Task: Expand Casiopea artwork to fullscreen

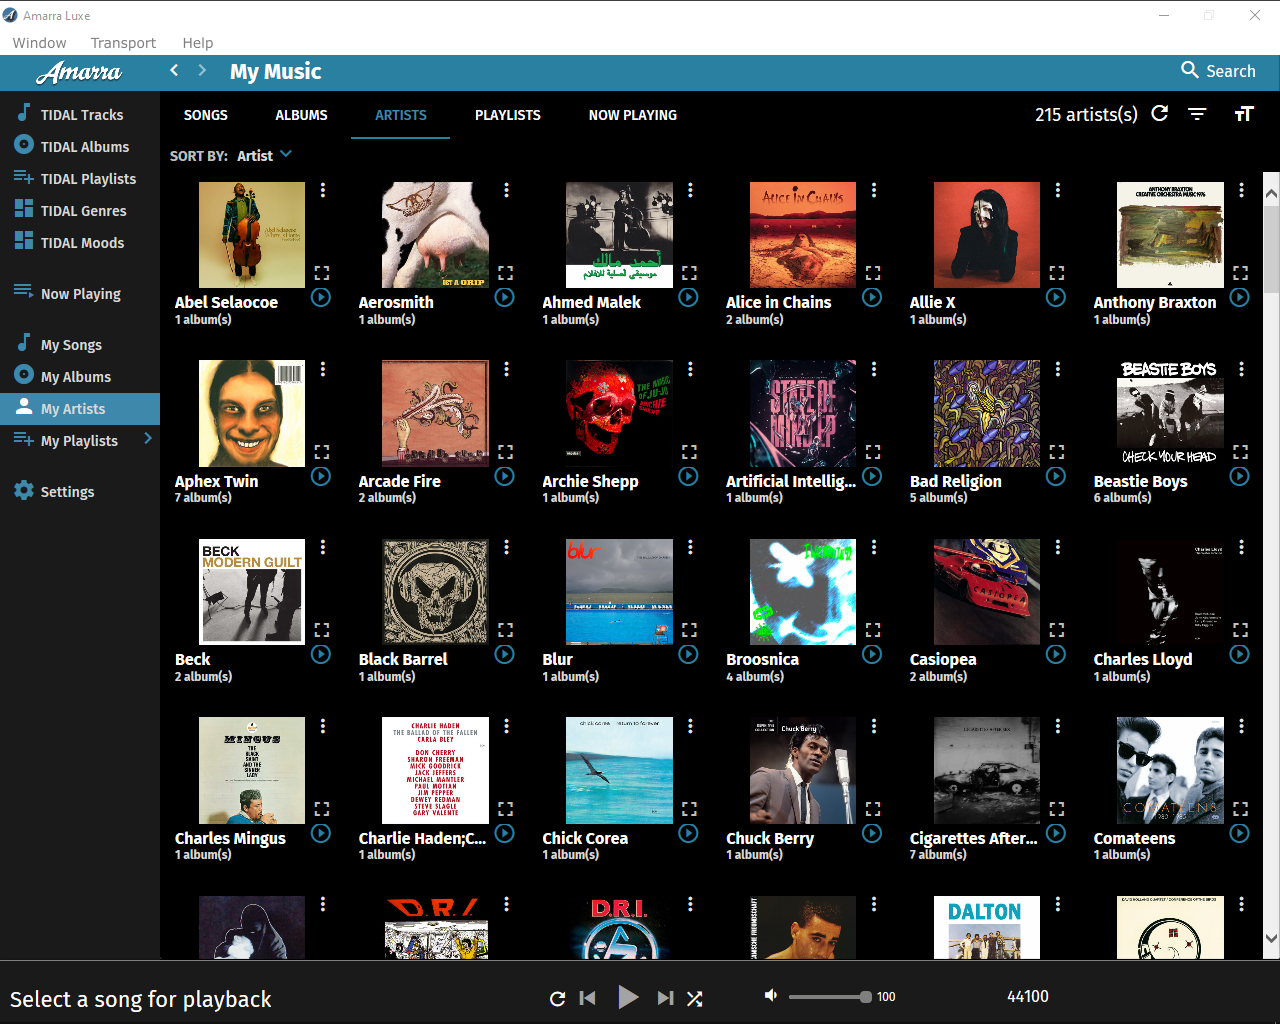Action: tap(1057, 630)
